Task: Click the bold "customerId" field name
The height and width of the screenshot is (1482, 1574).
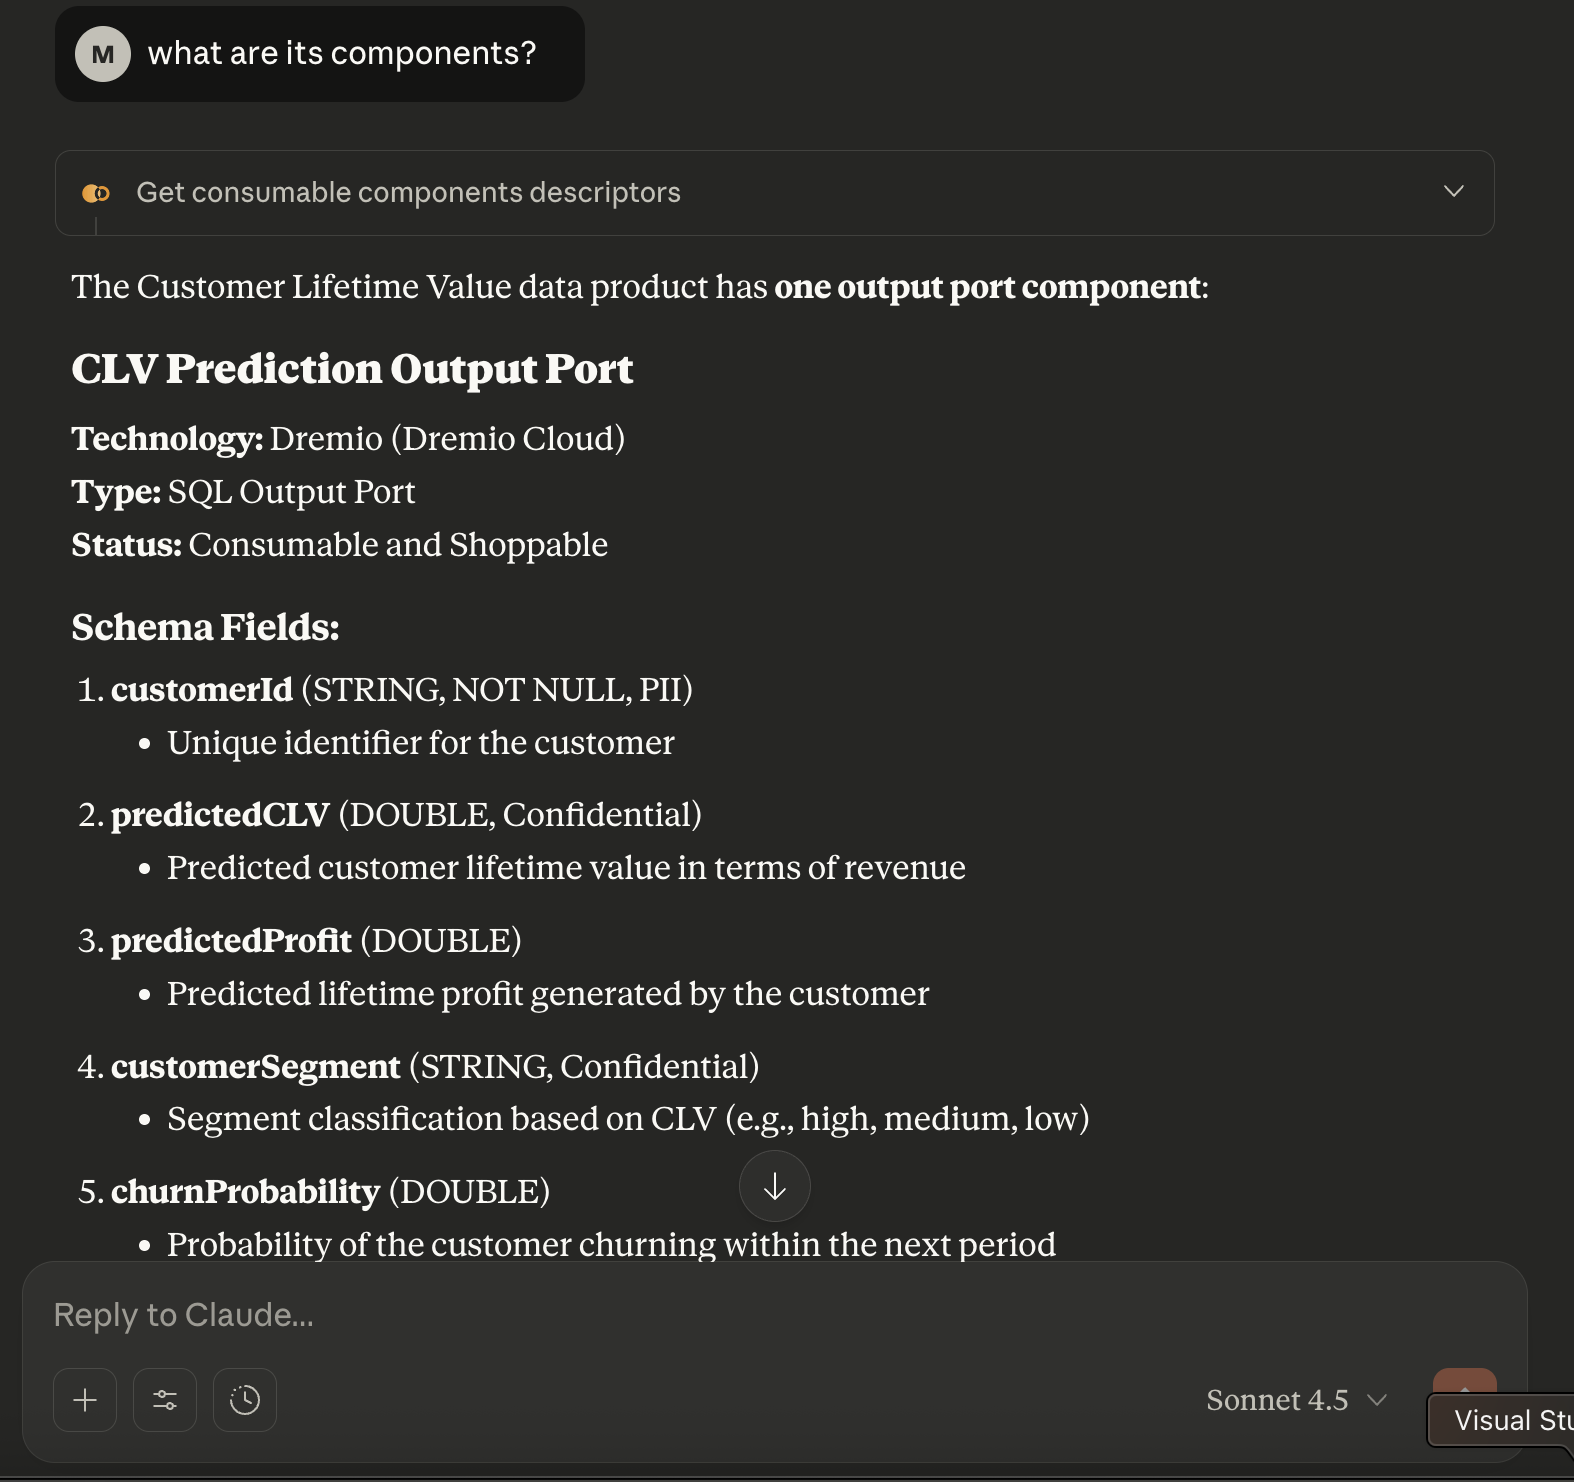Action: click(202, 690)
